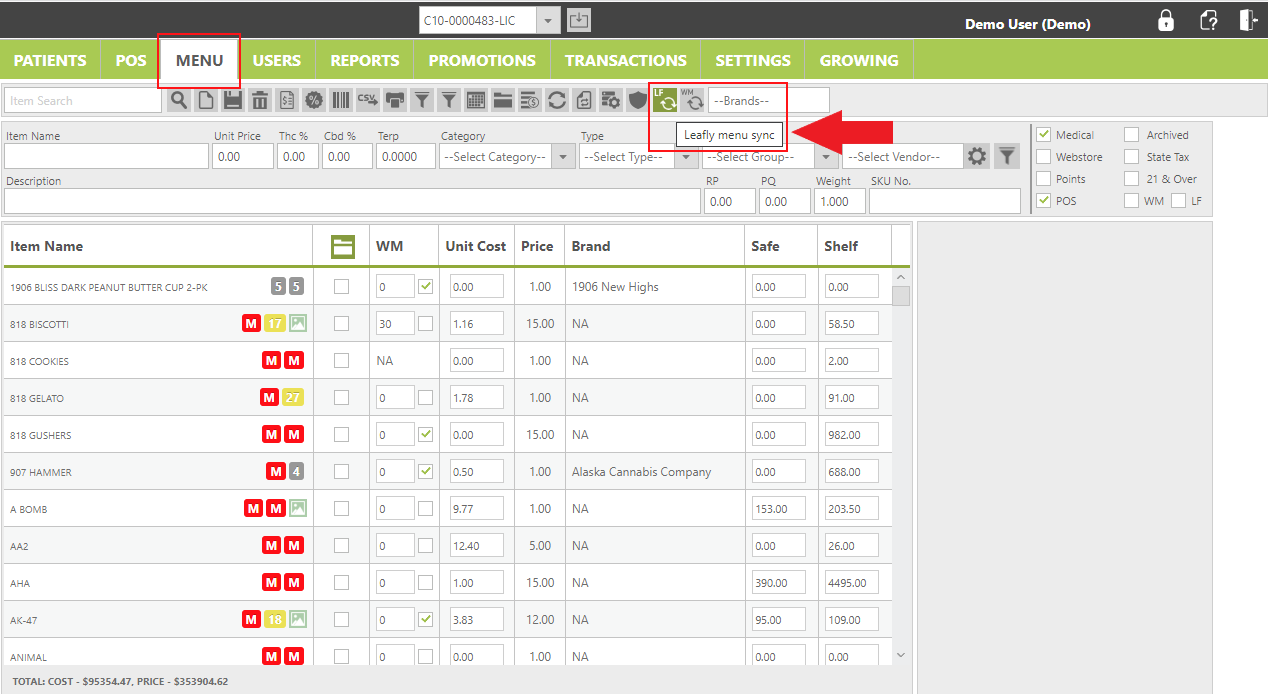Click the document sync arrows icon

pyautogui.click(x=584, y=100)
